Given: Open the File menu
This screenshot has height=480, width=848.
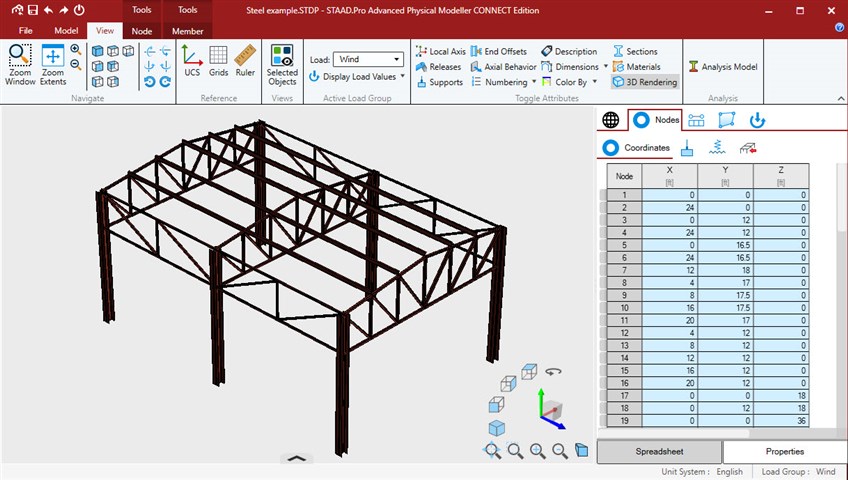Looking at the screenshot, I should click(x=25, y=31).
